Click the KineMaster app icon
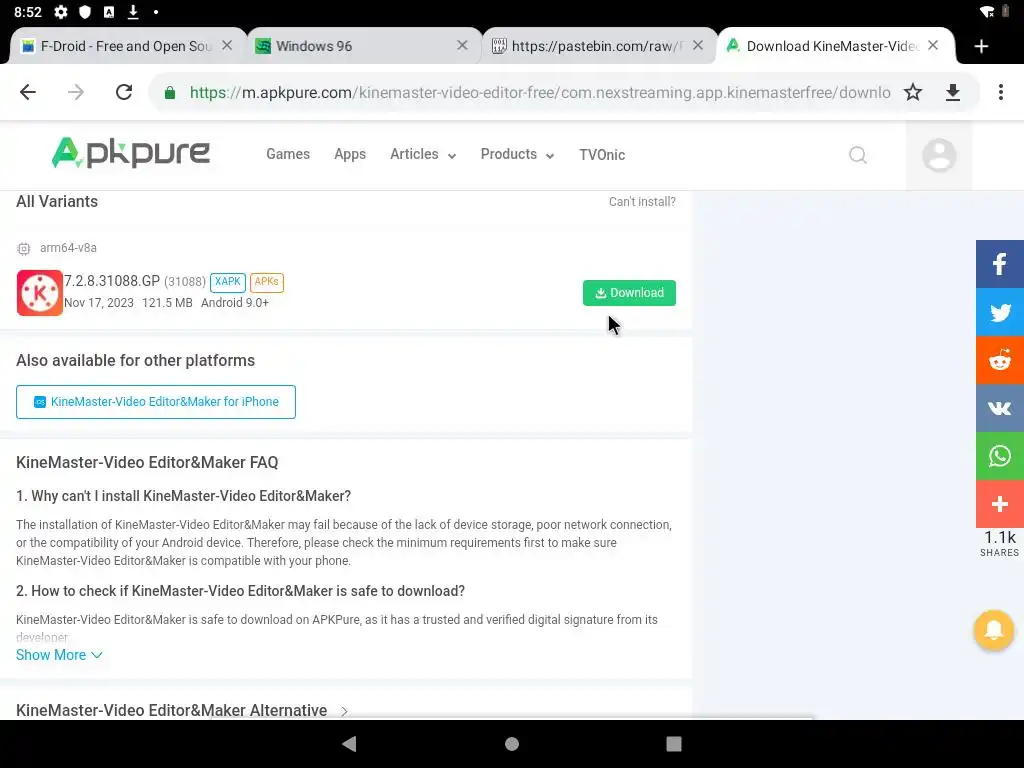This screenshot has width=1024, height=768. pos(40,293)
